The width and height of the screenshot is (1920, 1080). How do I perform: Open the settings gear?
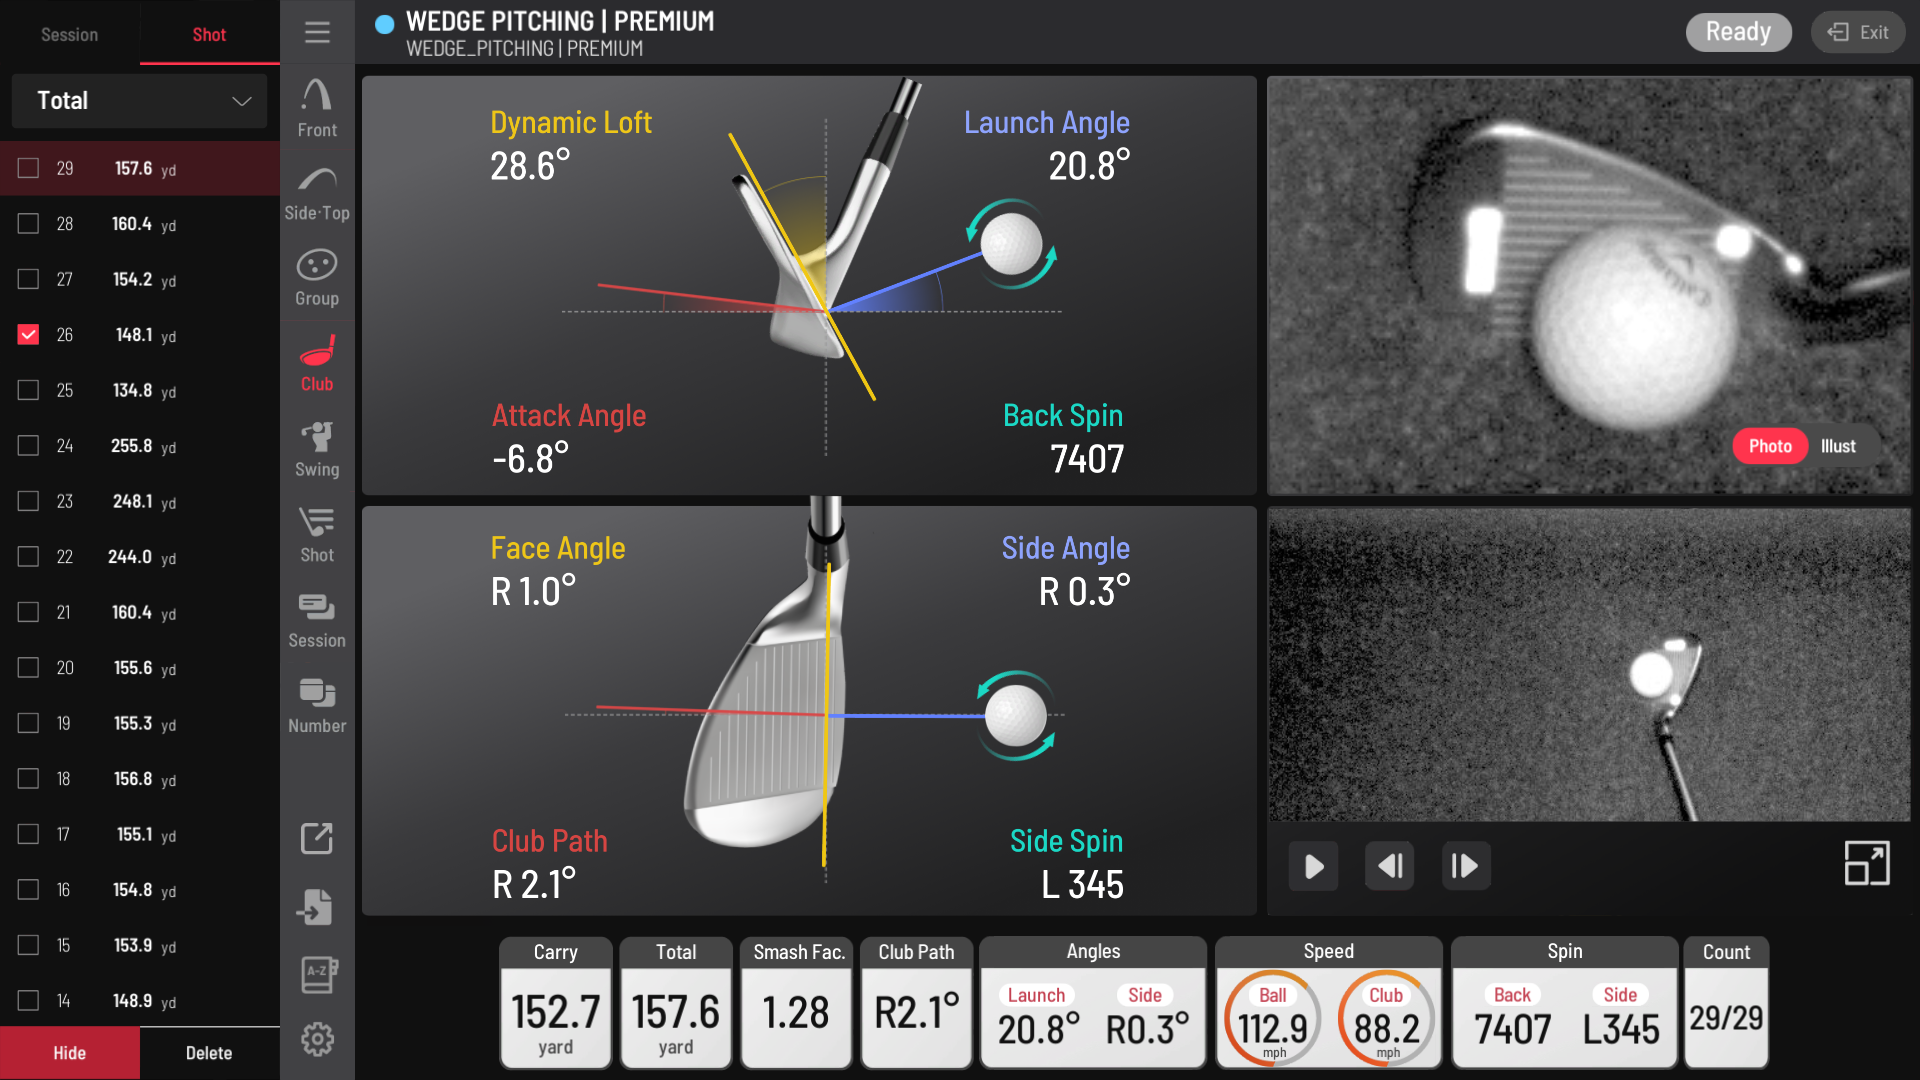point(316,1040)
